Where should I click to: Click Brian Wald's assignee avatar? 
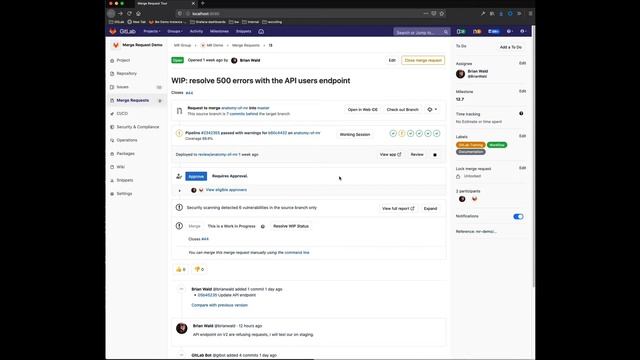[x=460, y=74]
